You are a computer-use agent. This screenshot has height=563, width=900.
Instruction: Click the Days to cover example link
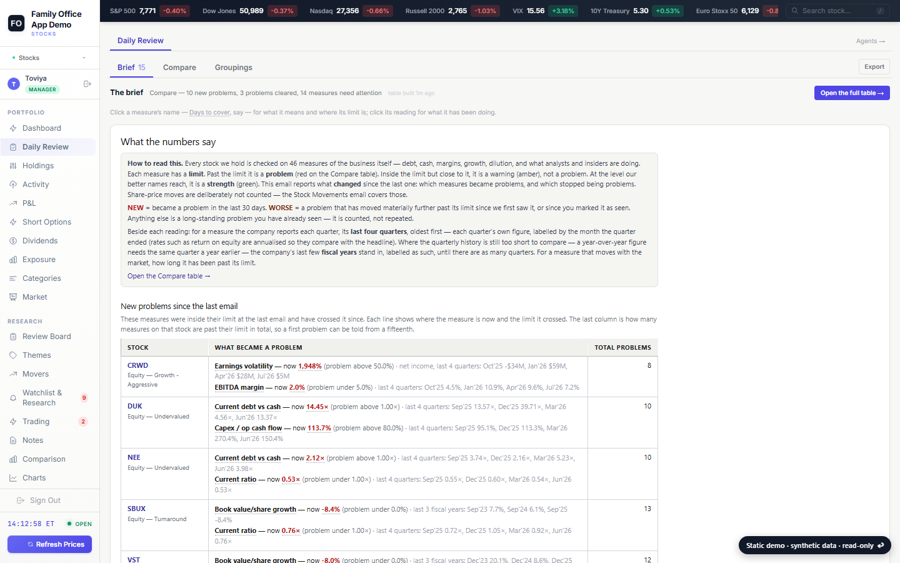[210, 112]
